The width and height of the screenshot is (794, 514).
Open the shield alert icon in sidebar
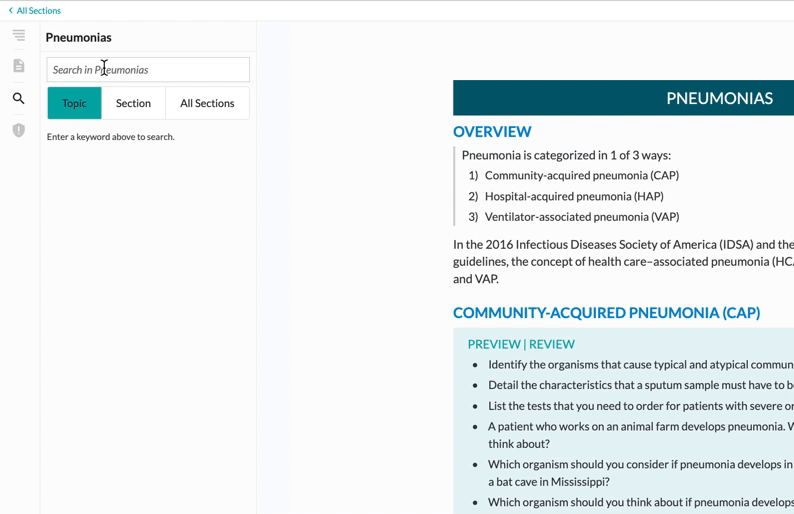(19, 130)
